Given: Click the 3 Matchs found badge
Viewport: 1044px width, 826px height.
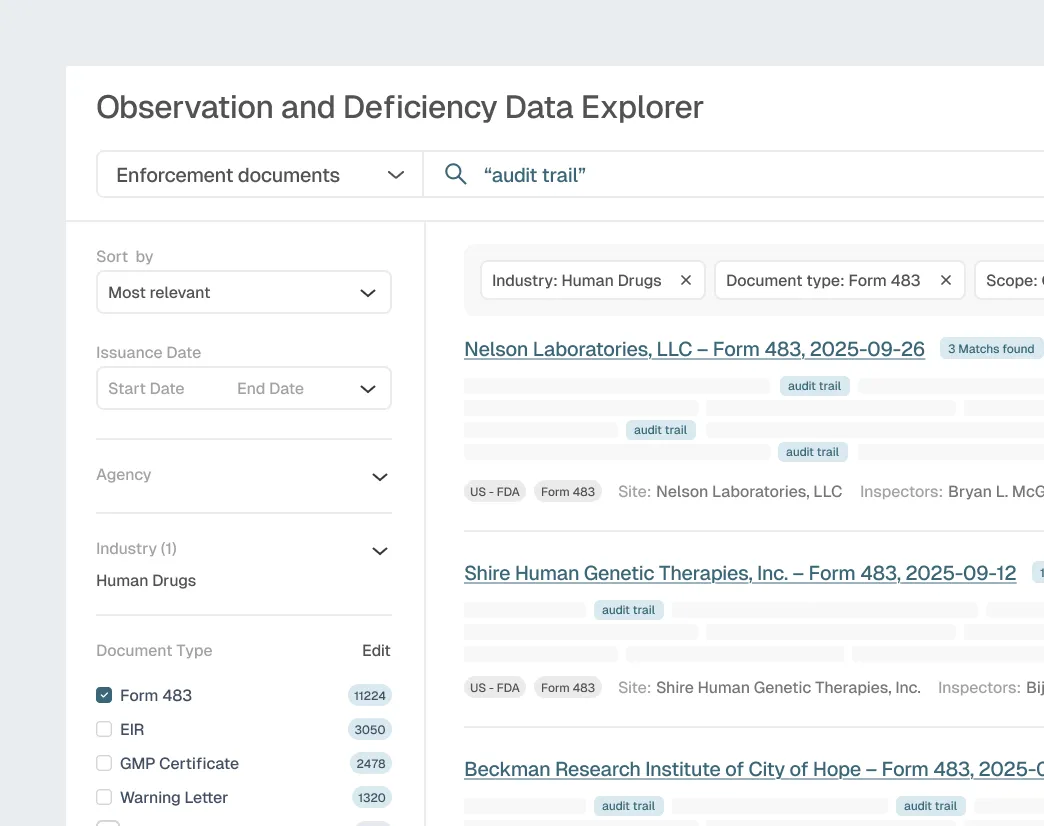Looking at the screenshot, I should pyautogui.click(x=991, y=348).
